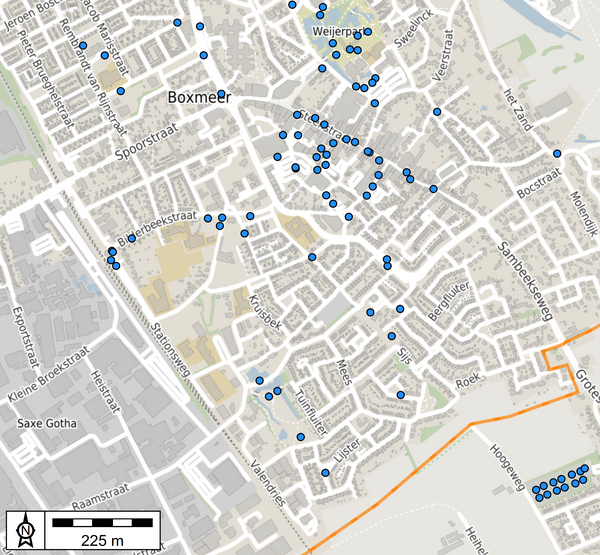Image resolution: width=600 pixels, height=555 pixels.
Task: Click the 225 m scale bar
Action: pos(102,522)
